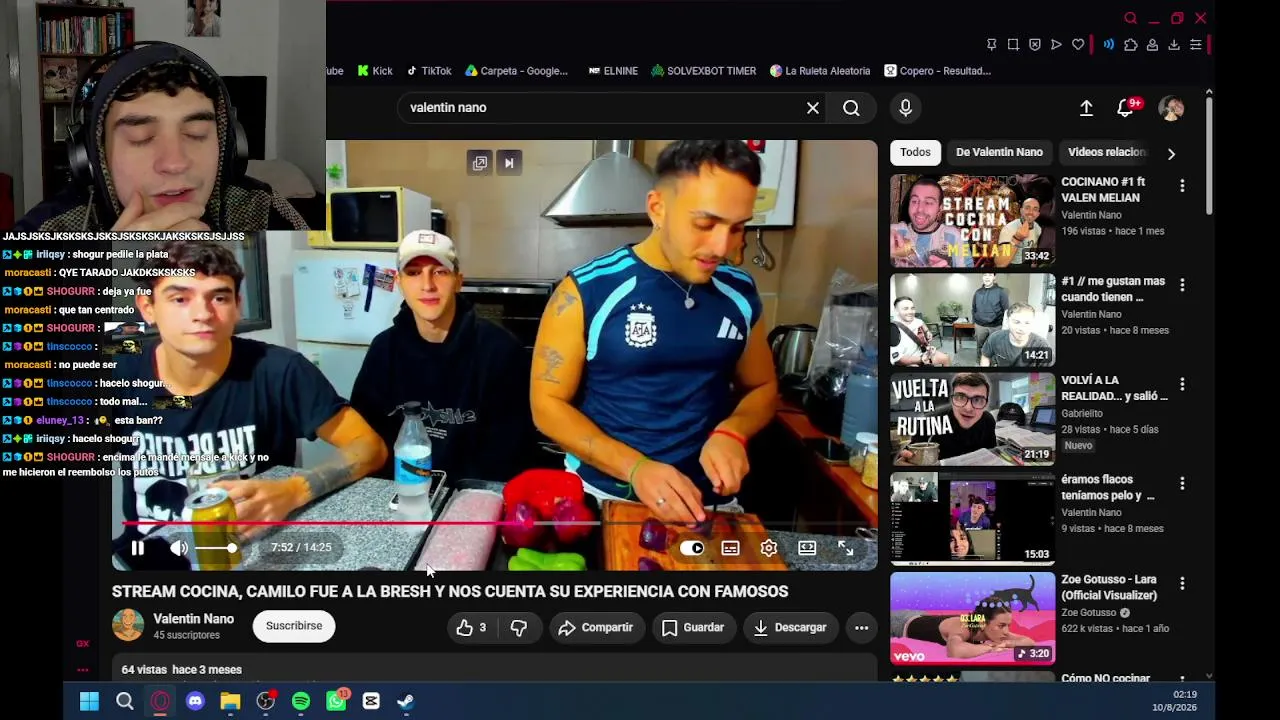
Task: Select the Todos filter chip
Action: [x=915, y=152]
